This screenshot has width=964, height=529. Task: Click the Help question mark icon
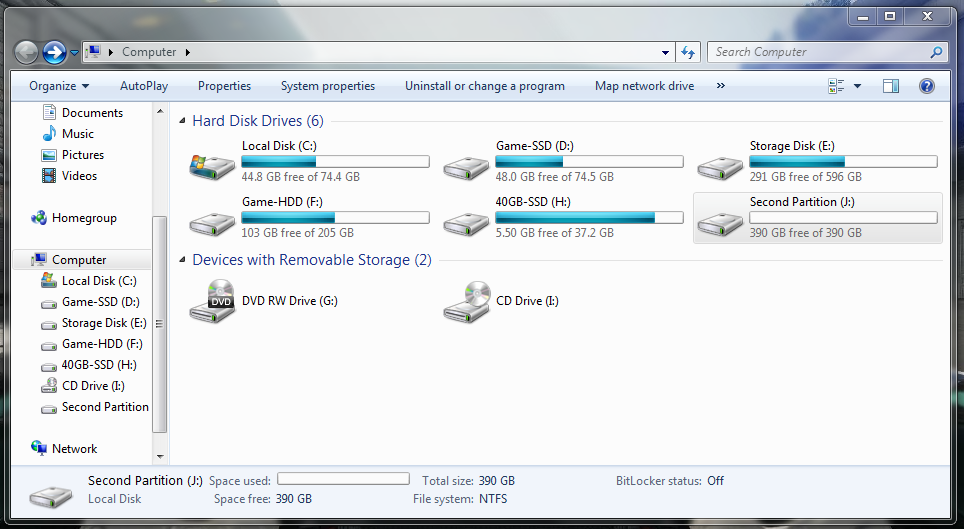point(926,86)
